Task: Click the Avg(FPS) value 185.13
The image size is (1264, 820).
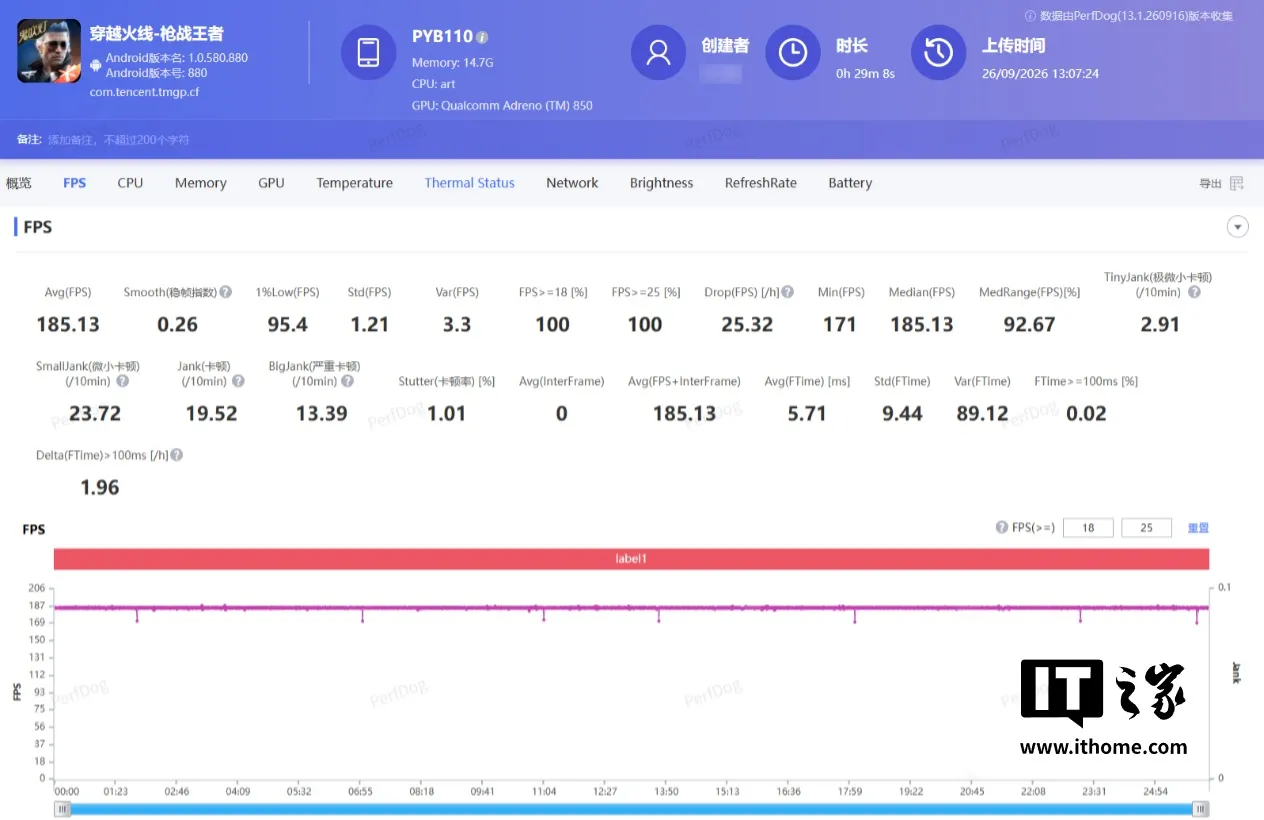Action: pyautogui.click(x=68, y=324)
